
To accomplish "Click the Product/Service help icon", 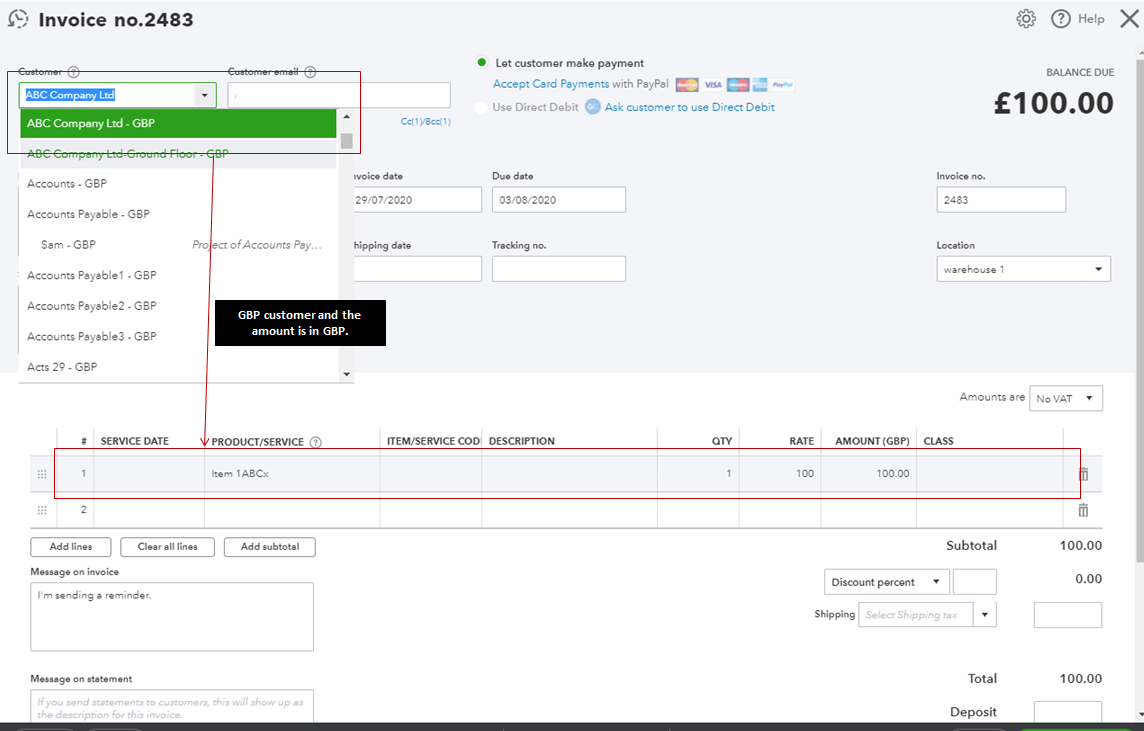I will 315,442.
